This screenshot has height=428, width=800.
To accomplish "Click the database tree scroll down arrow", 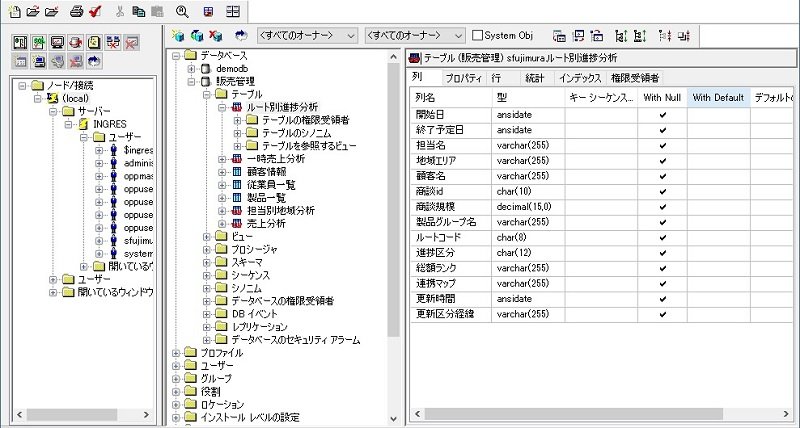I will 393,418.
